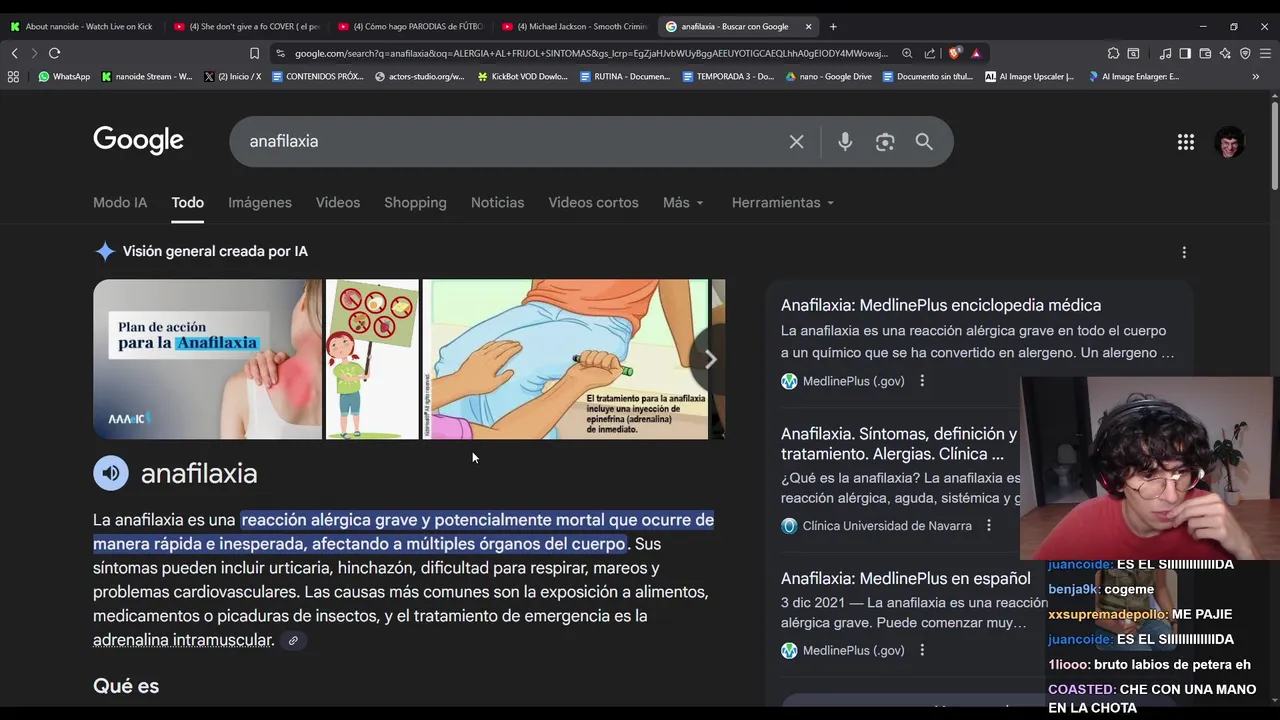
Task: Toggle the browser sidebar panel icon
Action: pos(1185,53)
